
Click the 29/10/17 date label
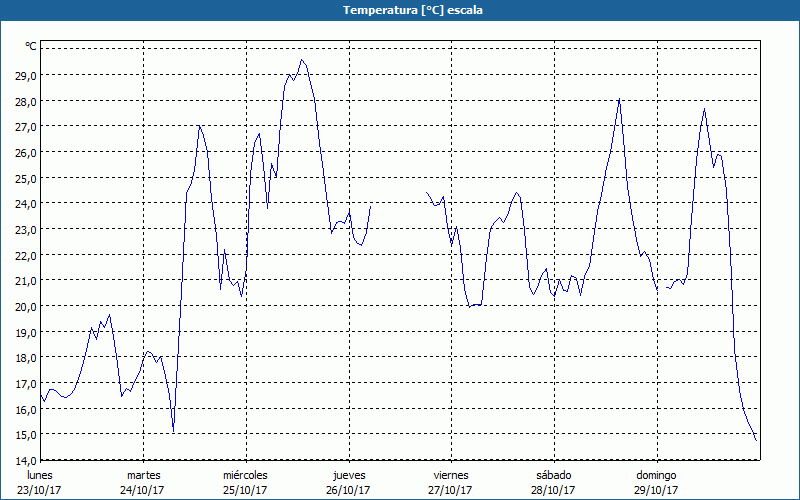(656, 490)
